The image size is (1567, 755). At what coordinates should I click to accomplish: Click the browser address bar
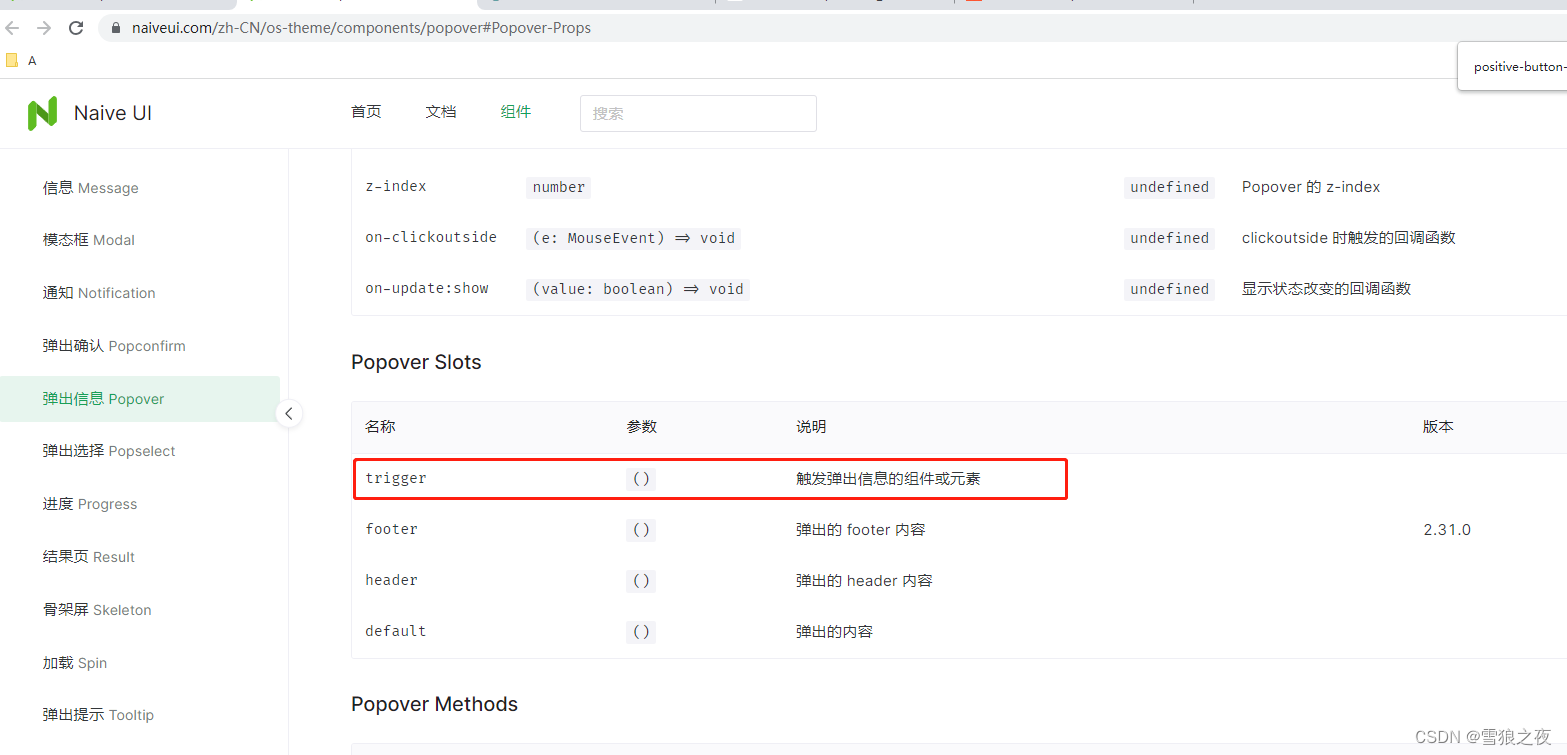click(400, 28)
